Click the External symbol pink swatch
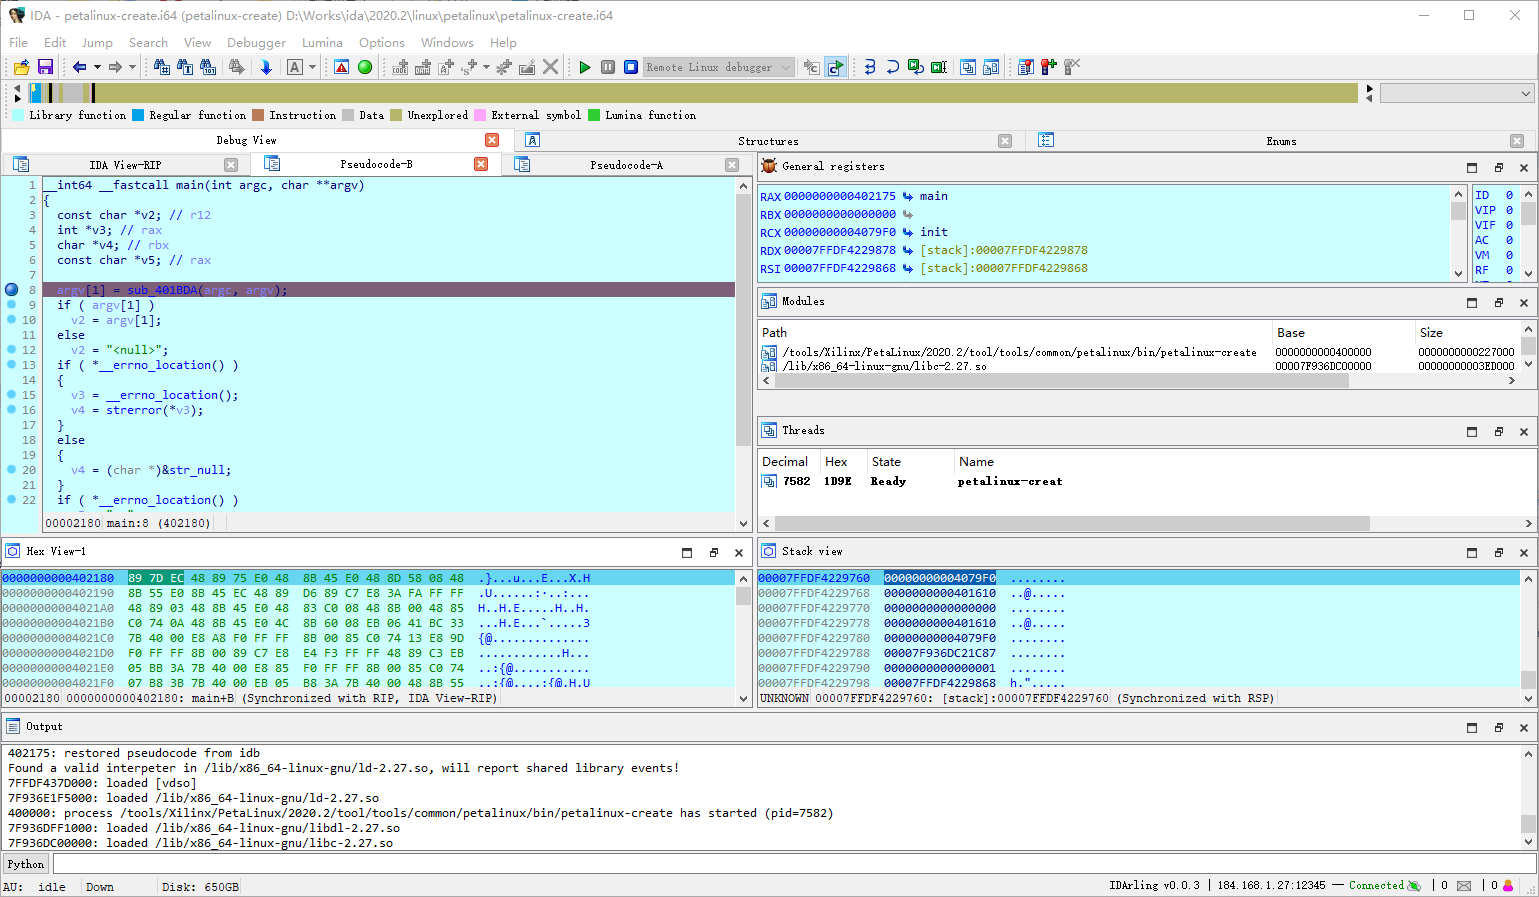Viewport: 1539px width, 897px height. (x=480, y=115)
